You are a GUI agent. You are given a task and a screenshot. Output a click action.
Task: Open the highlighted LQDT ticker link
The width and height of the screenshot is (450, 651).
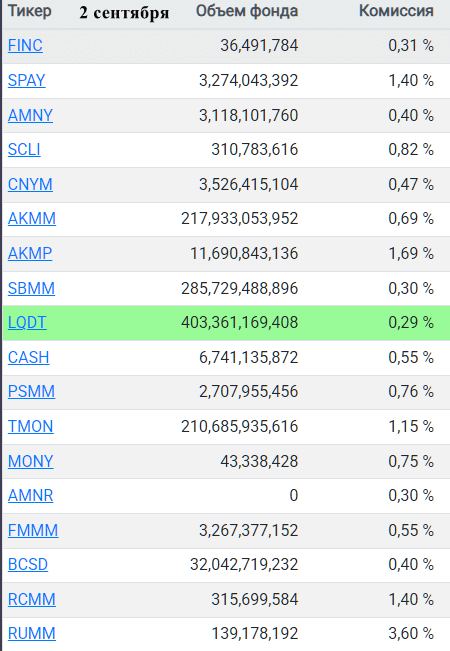(x=27, y=323)
